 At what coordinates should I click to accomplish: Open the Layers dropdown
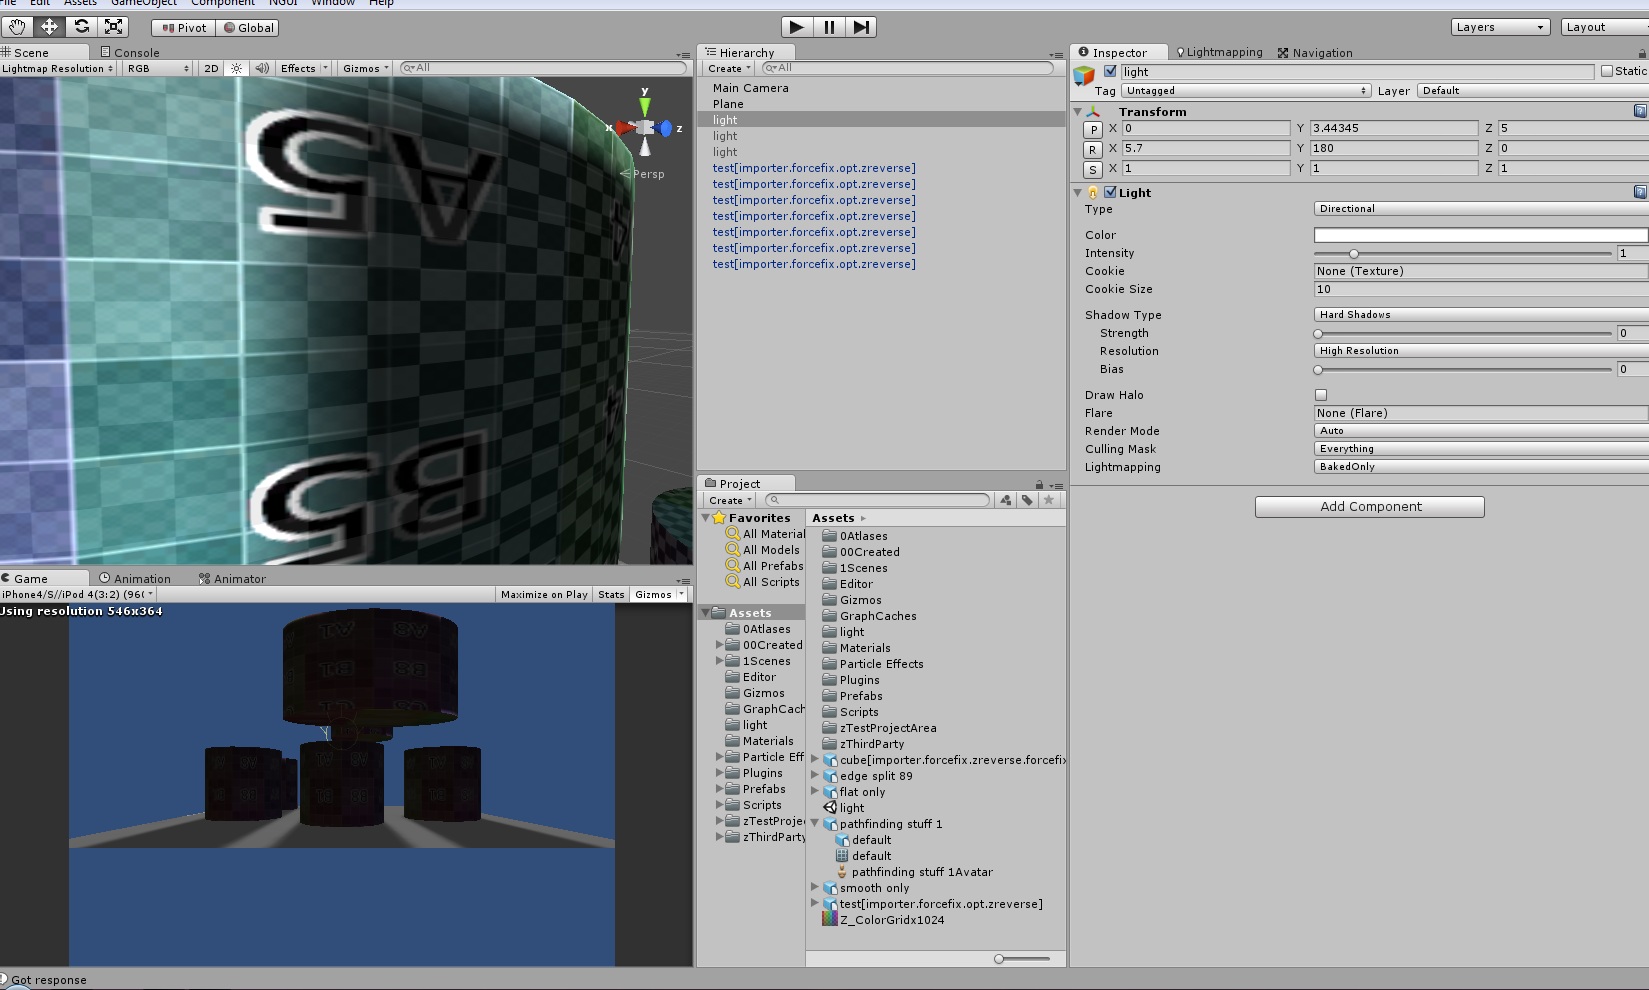tap(1500, 27)
